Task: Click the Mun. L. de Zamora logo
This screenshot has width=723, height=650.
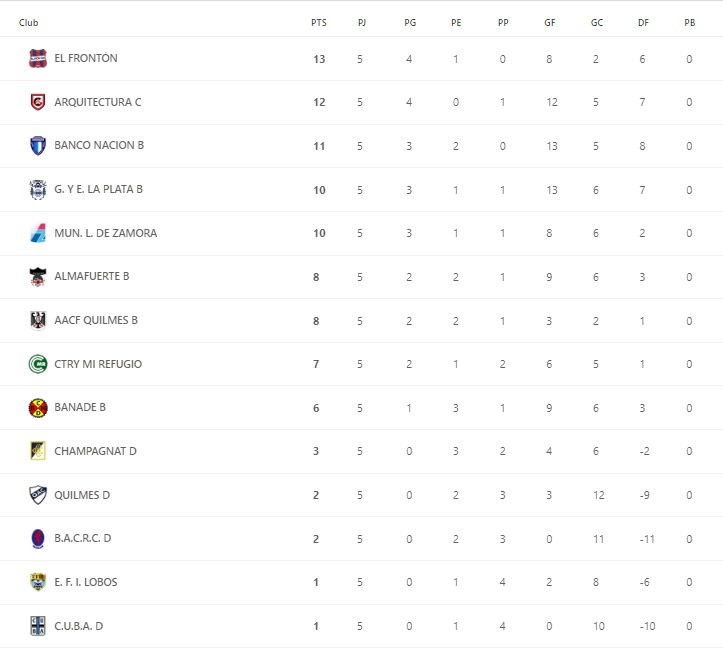Action: pos(38,233)
